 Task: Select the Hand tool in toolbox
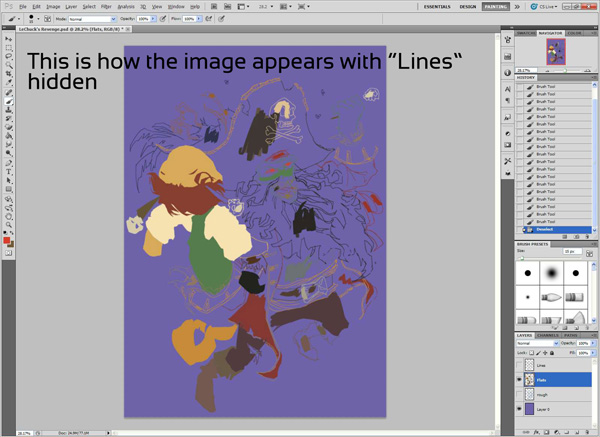tap(8, 216)
